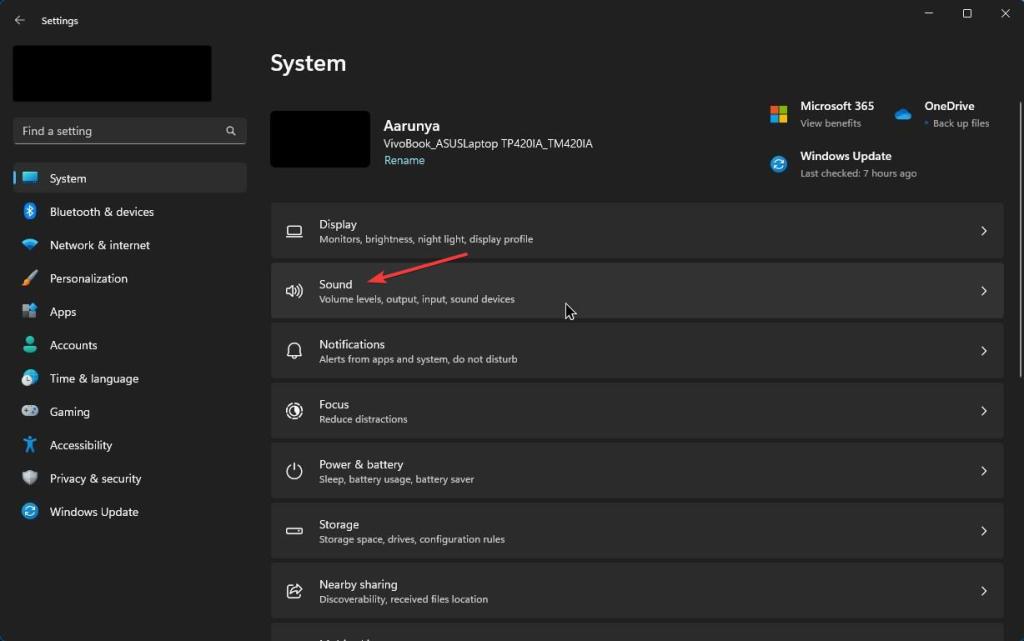Click the System monitor icon in sidebar
Screen dimensions: 1024x641
(x=30, y=178)
